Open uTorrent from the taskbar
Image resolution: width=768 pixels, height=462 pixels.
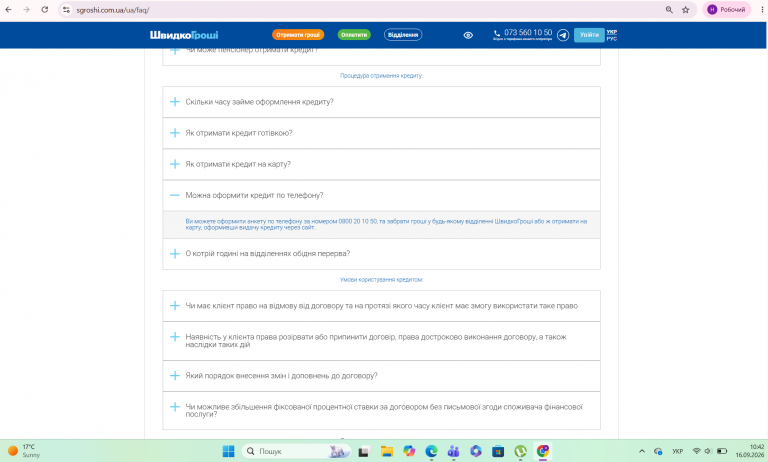click(x=520, y=451)
